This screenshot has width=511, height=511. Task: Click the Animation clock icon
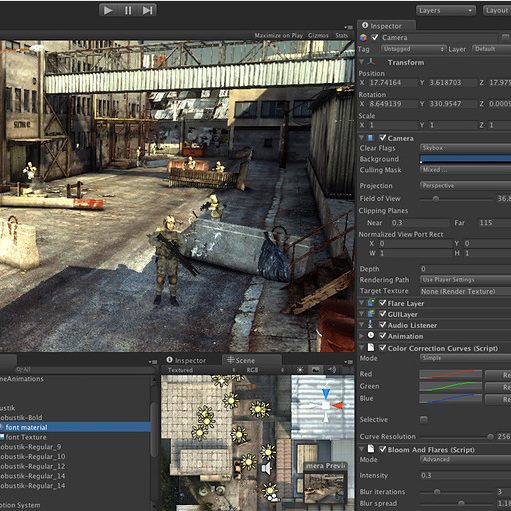(371, 335)
